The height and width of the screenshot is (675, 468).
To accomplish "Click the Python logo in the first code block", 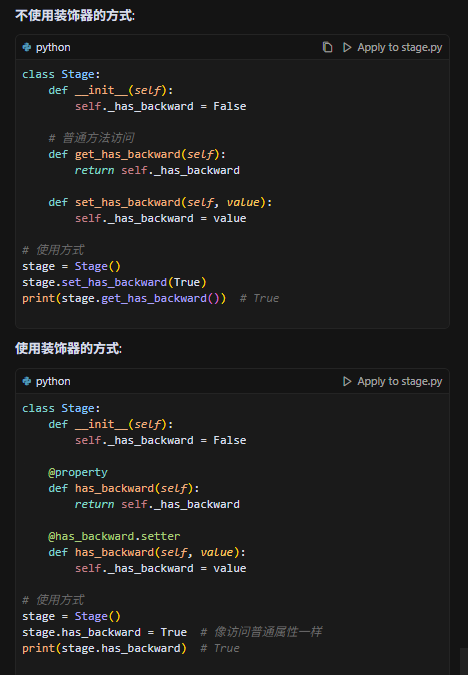I will [27, 47].
